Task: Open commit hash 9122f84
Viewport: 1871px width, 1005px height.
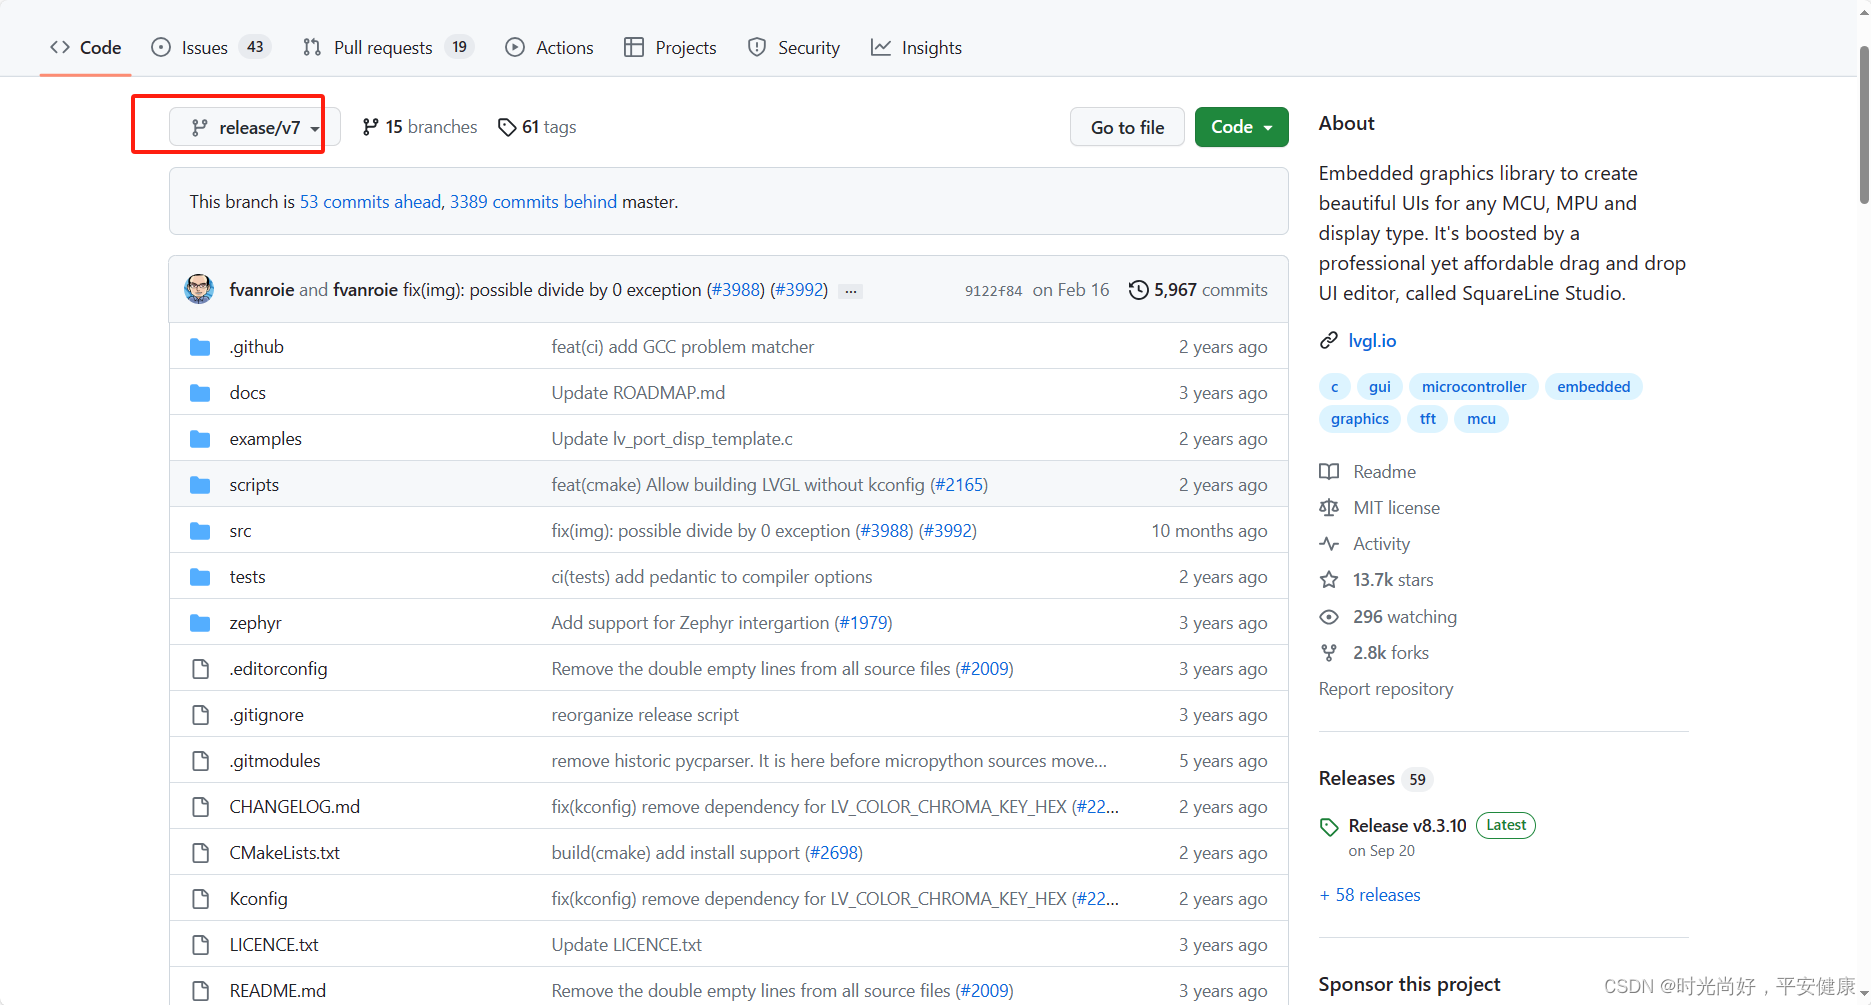Action: [x=993, y=291]
